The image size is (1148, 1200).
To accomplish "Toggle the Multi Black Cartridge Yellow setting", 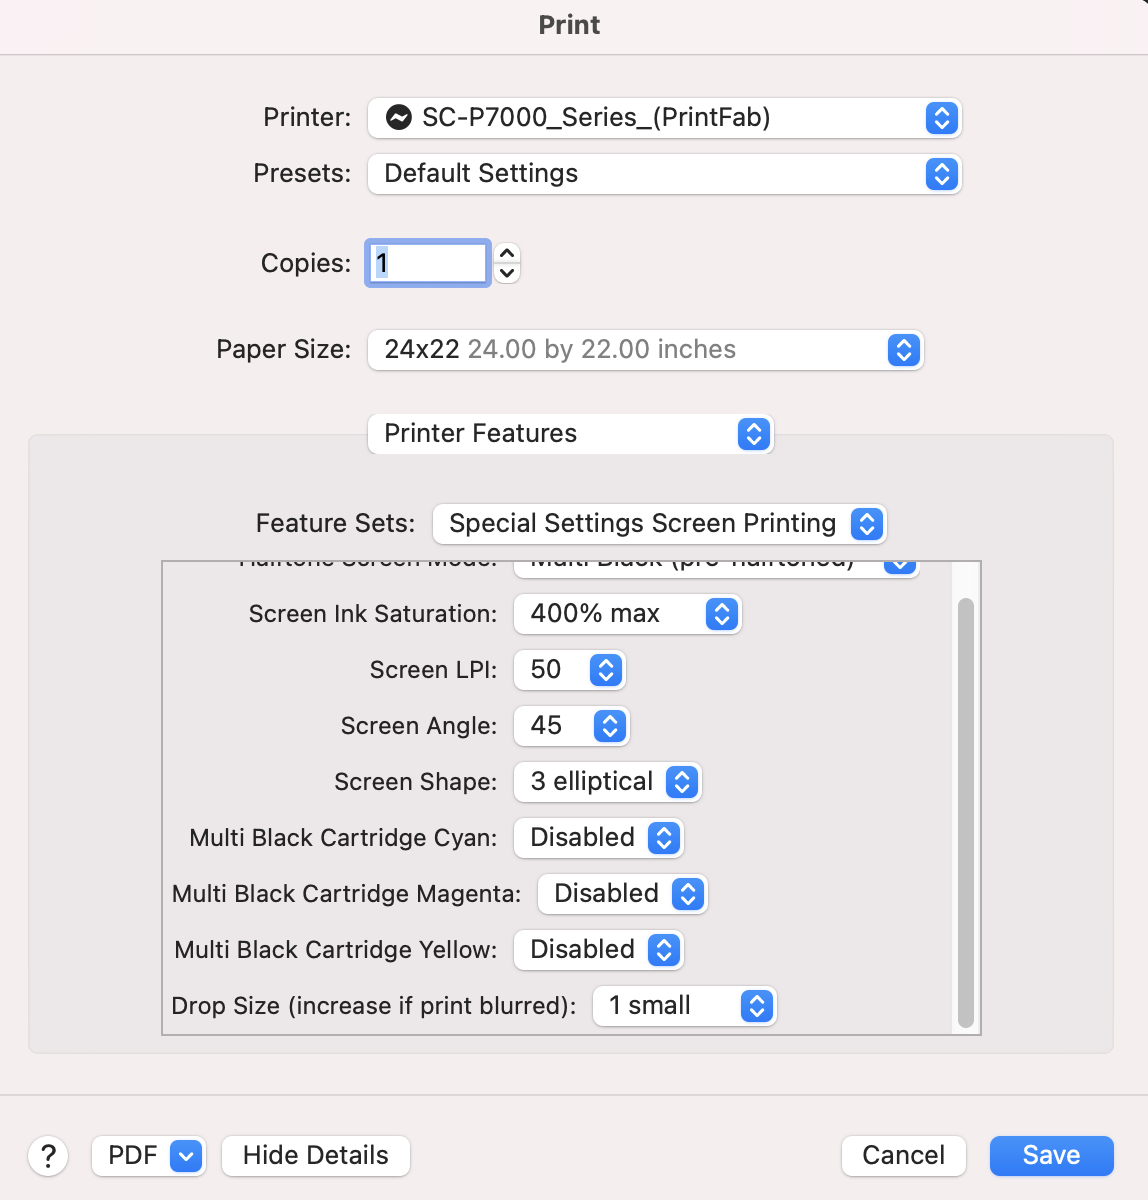I will click(x=598, y=950).
